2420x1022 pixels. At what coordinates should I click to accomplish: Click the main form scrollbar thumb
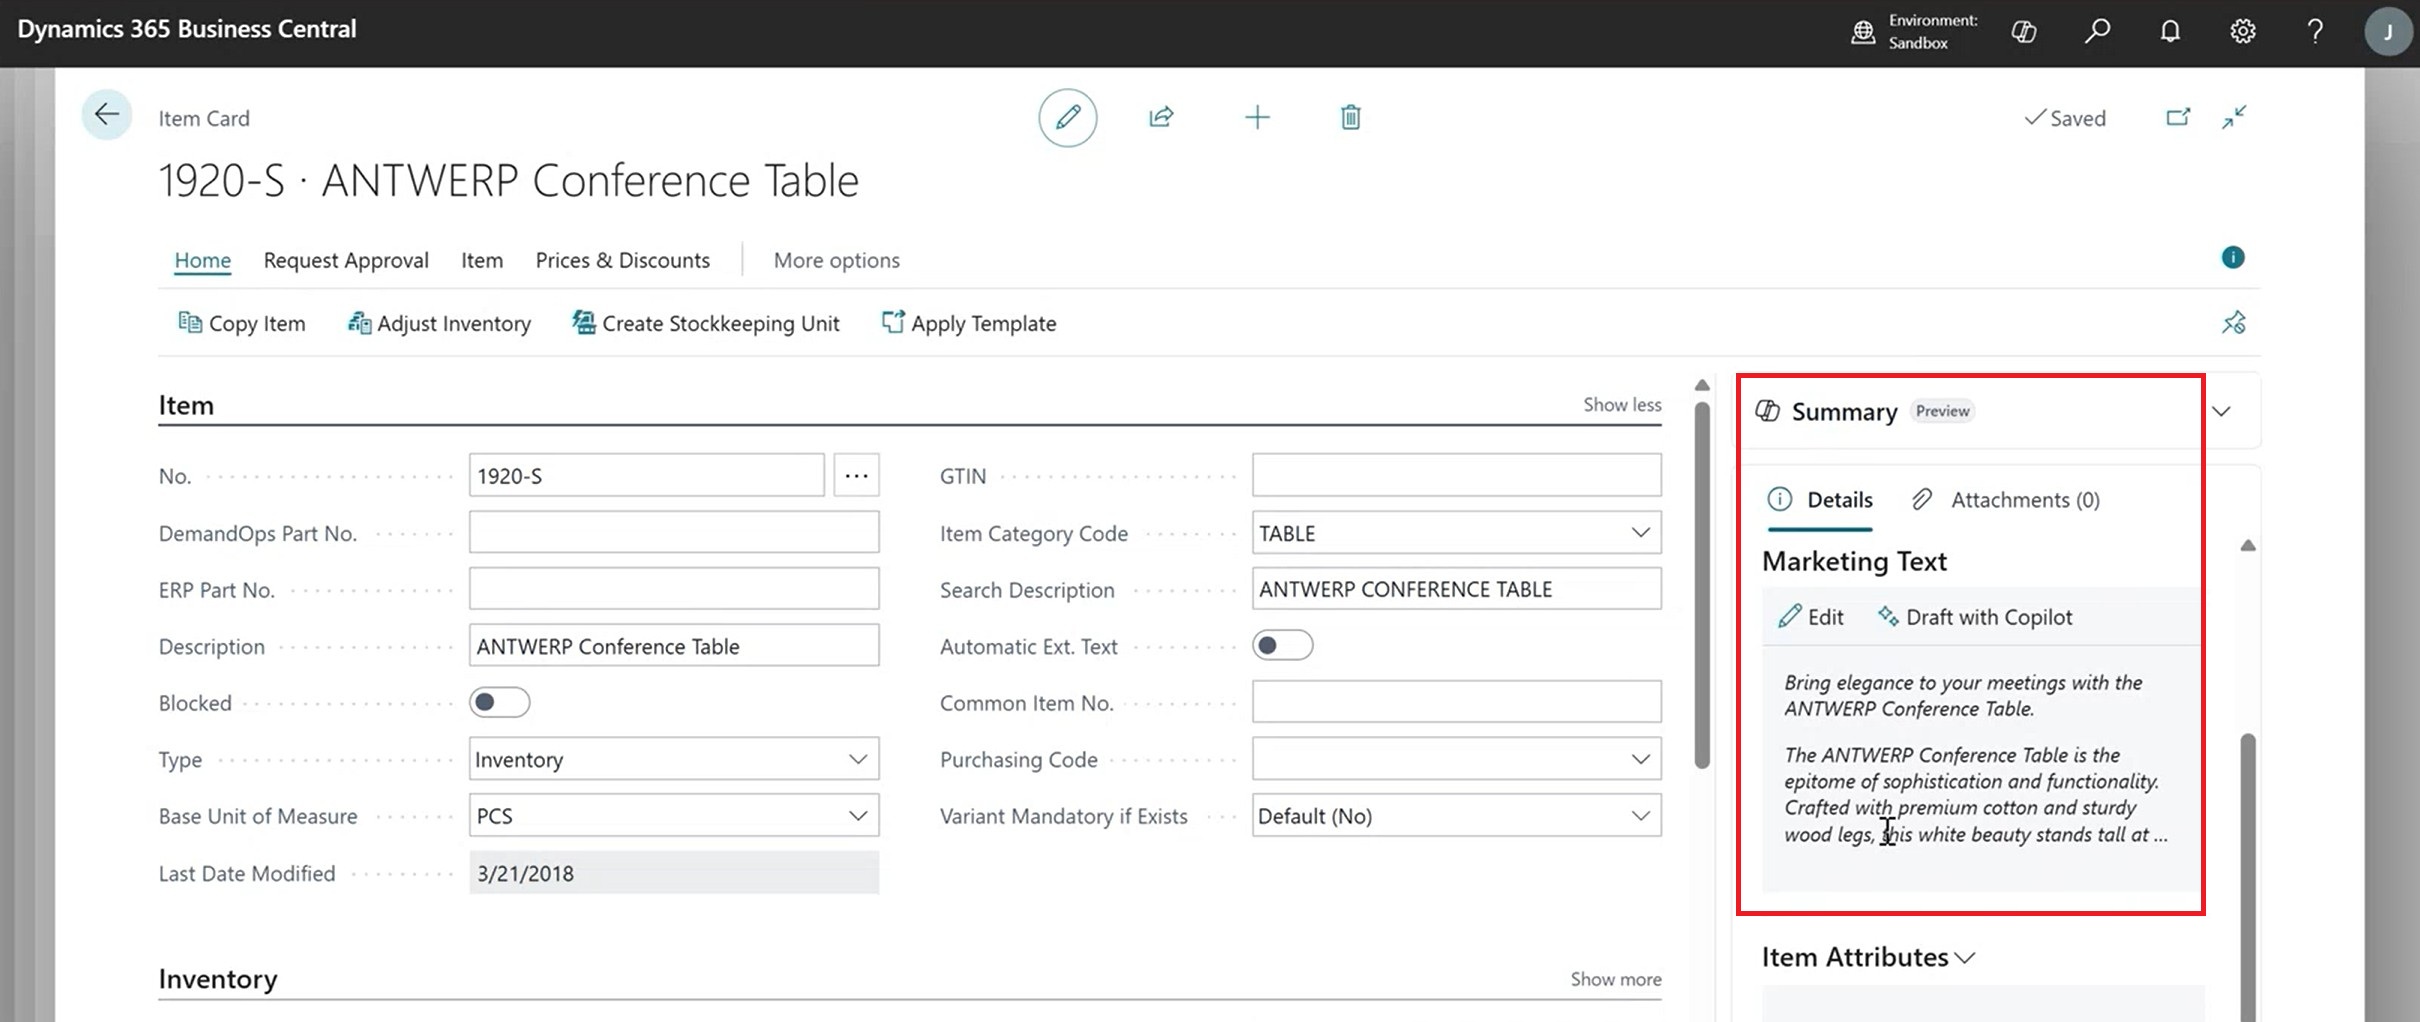click(x=1702, y=585)
